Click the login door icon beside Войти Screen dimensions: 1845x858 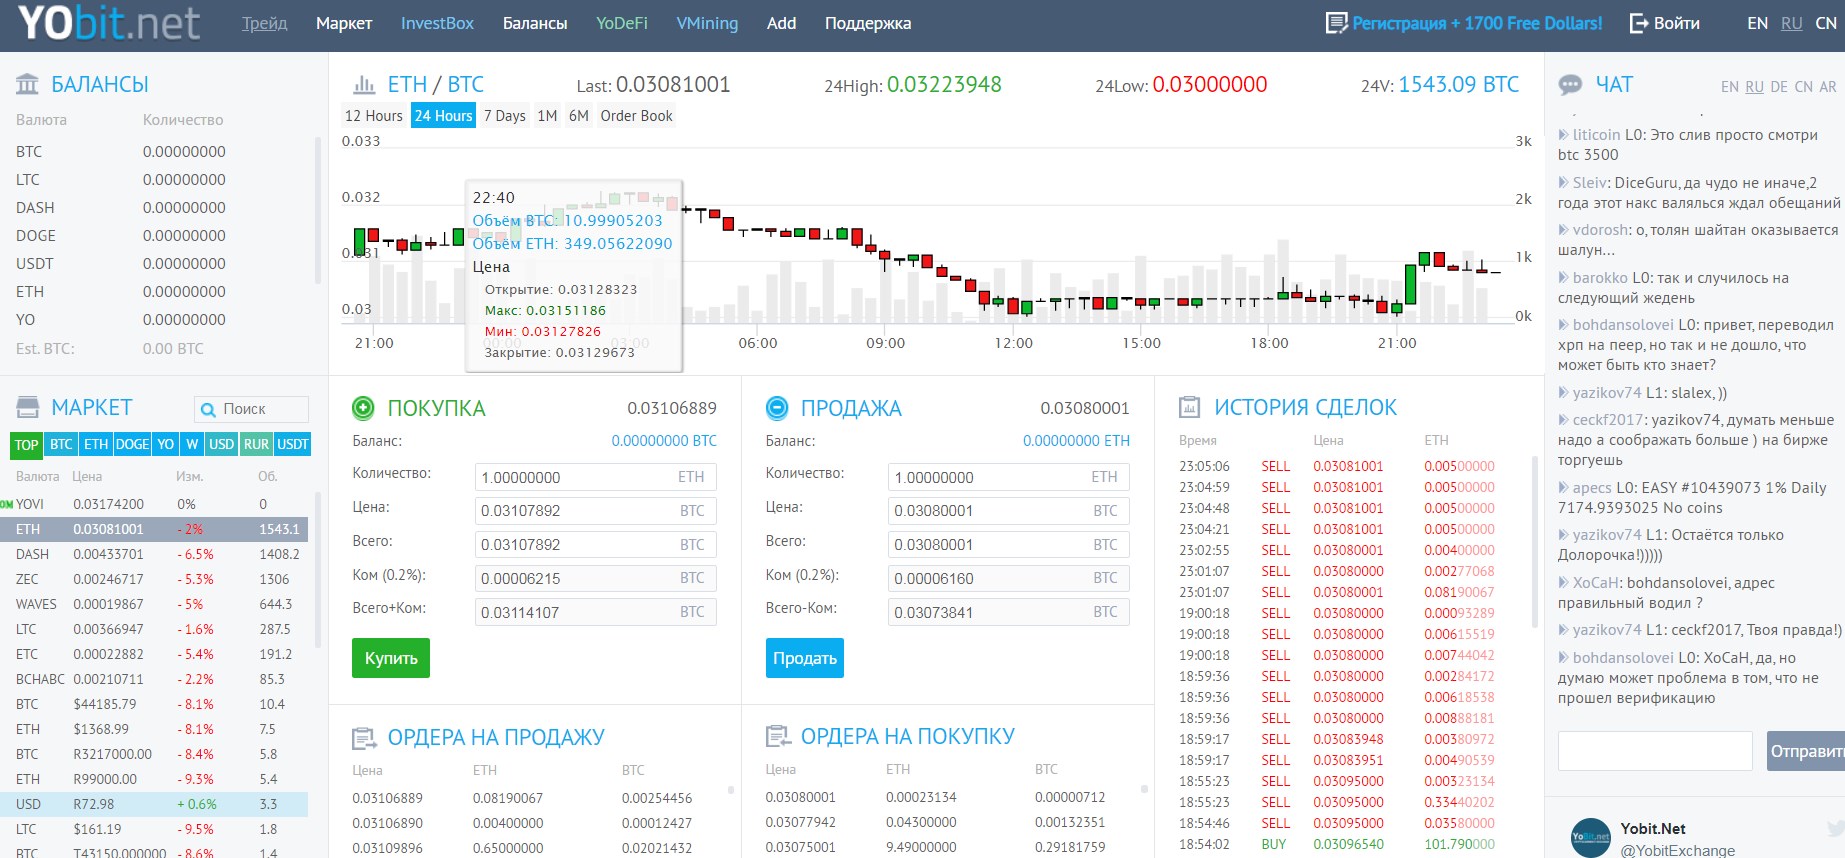(x=1639, y=23)
